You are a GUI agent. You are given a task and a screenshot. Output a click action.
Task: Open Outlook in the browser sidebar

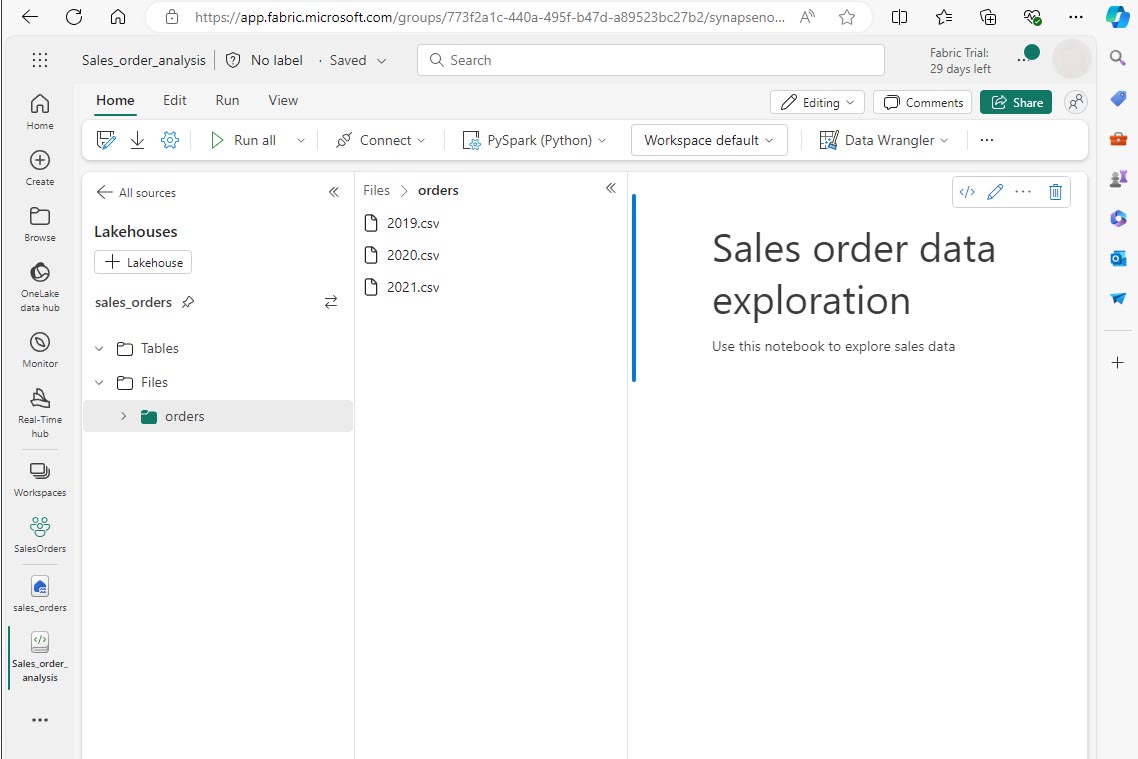(x=1118, y=258)
